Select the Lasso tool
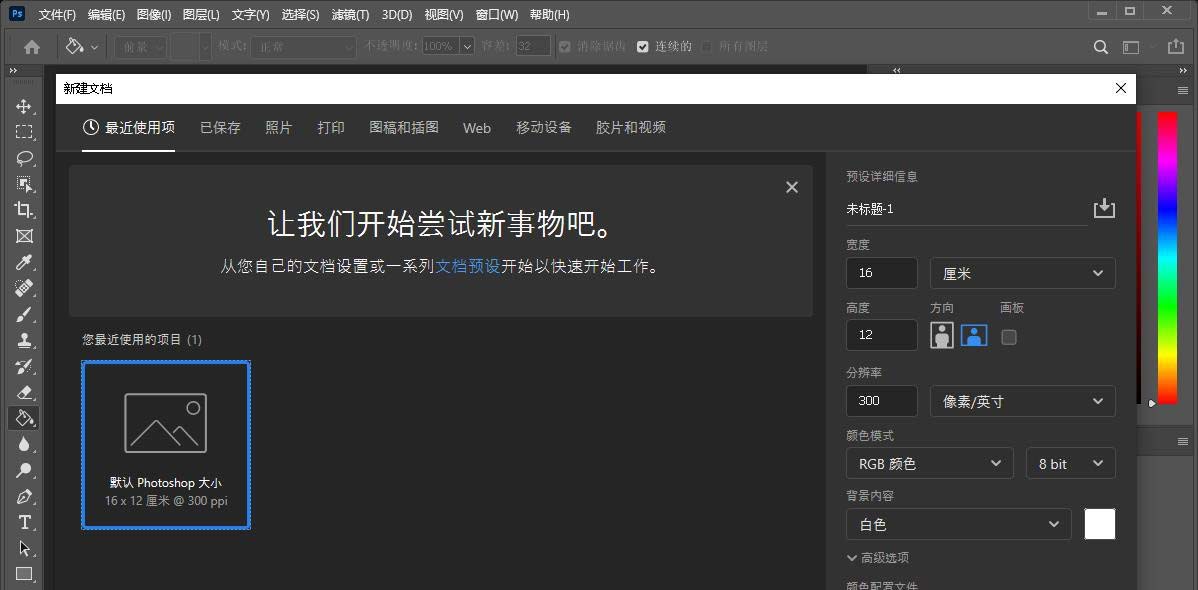The width and height of the screenshot is (1198, 590). point(24,158)
